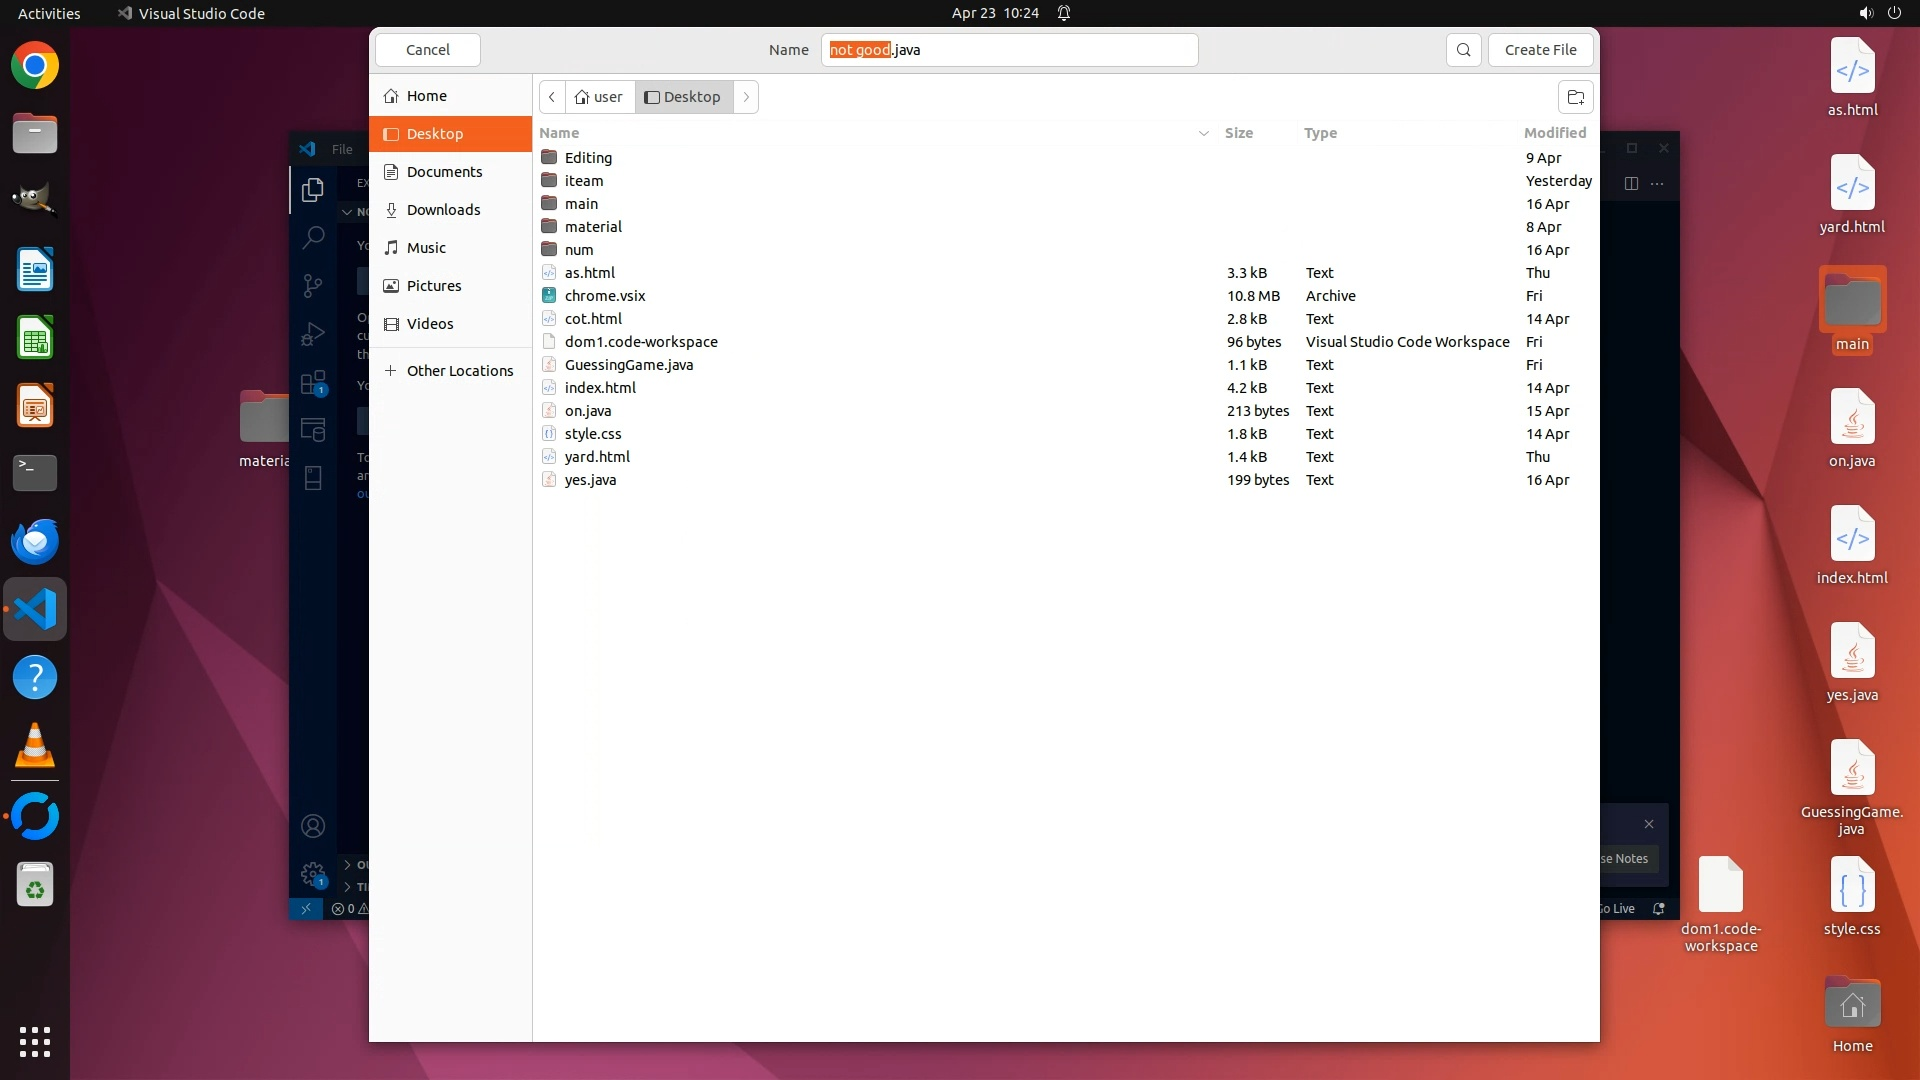Click the Cancel button
Viewport: 1920px width, 1080px height.
(x=428, y=50)
